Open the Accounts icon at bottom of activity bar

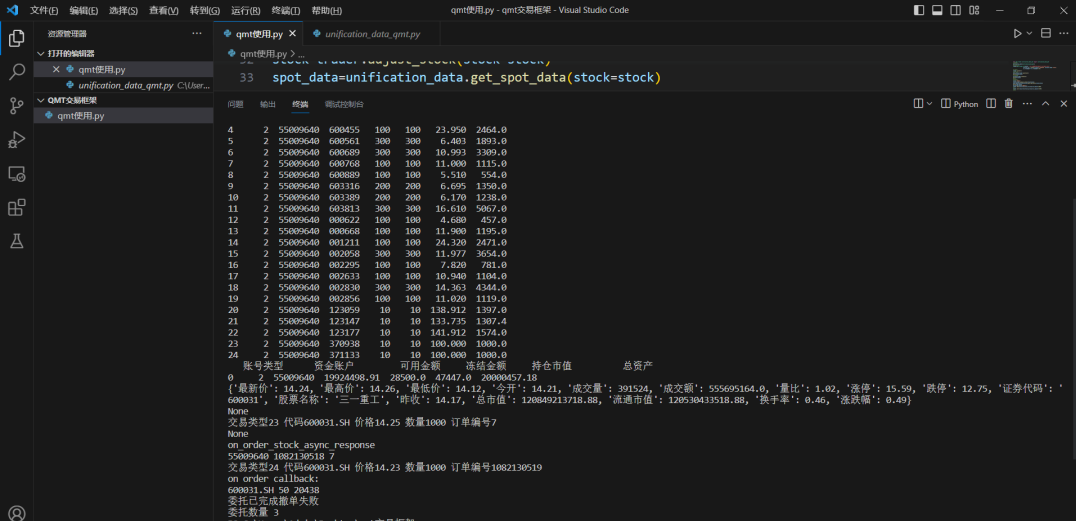click(16, 513)
